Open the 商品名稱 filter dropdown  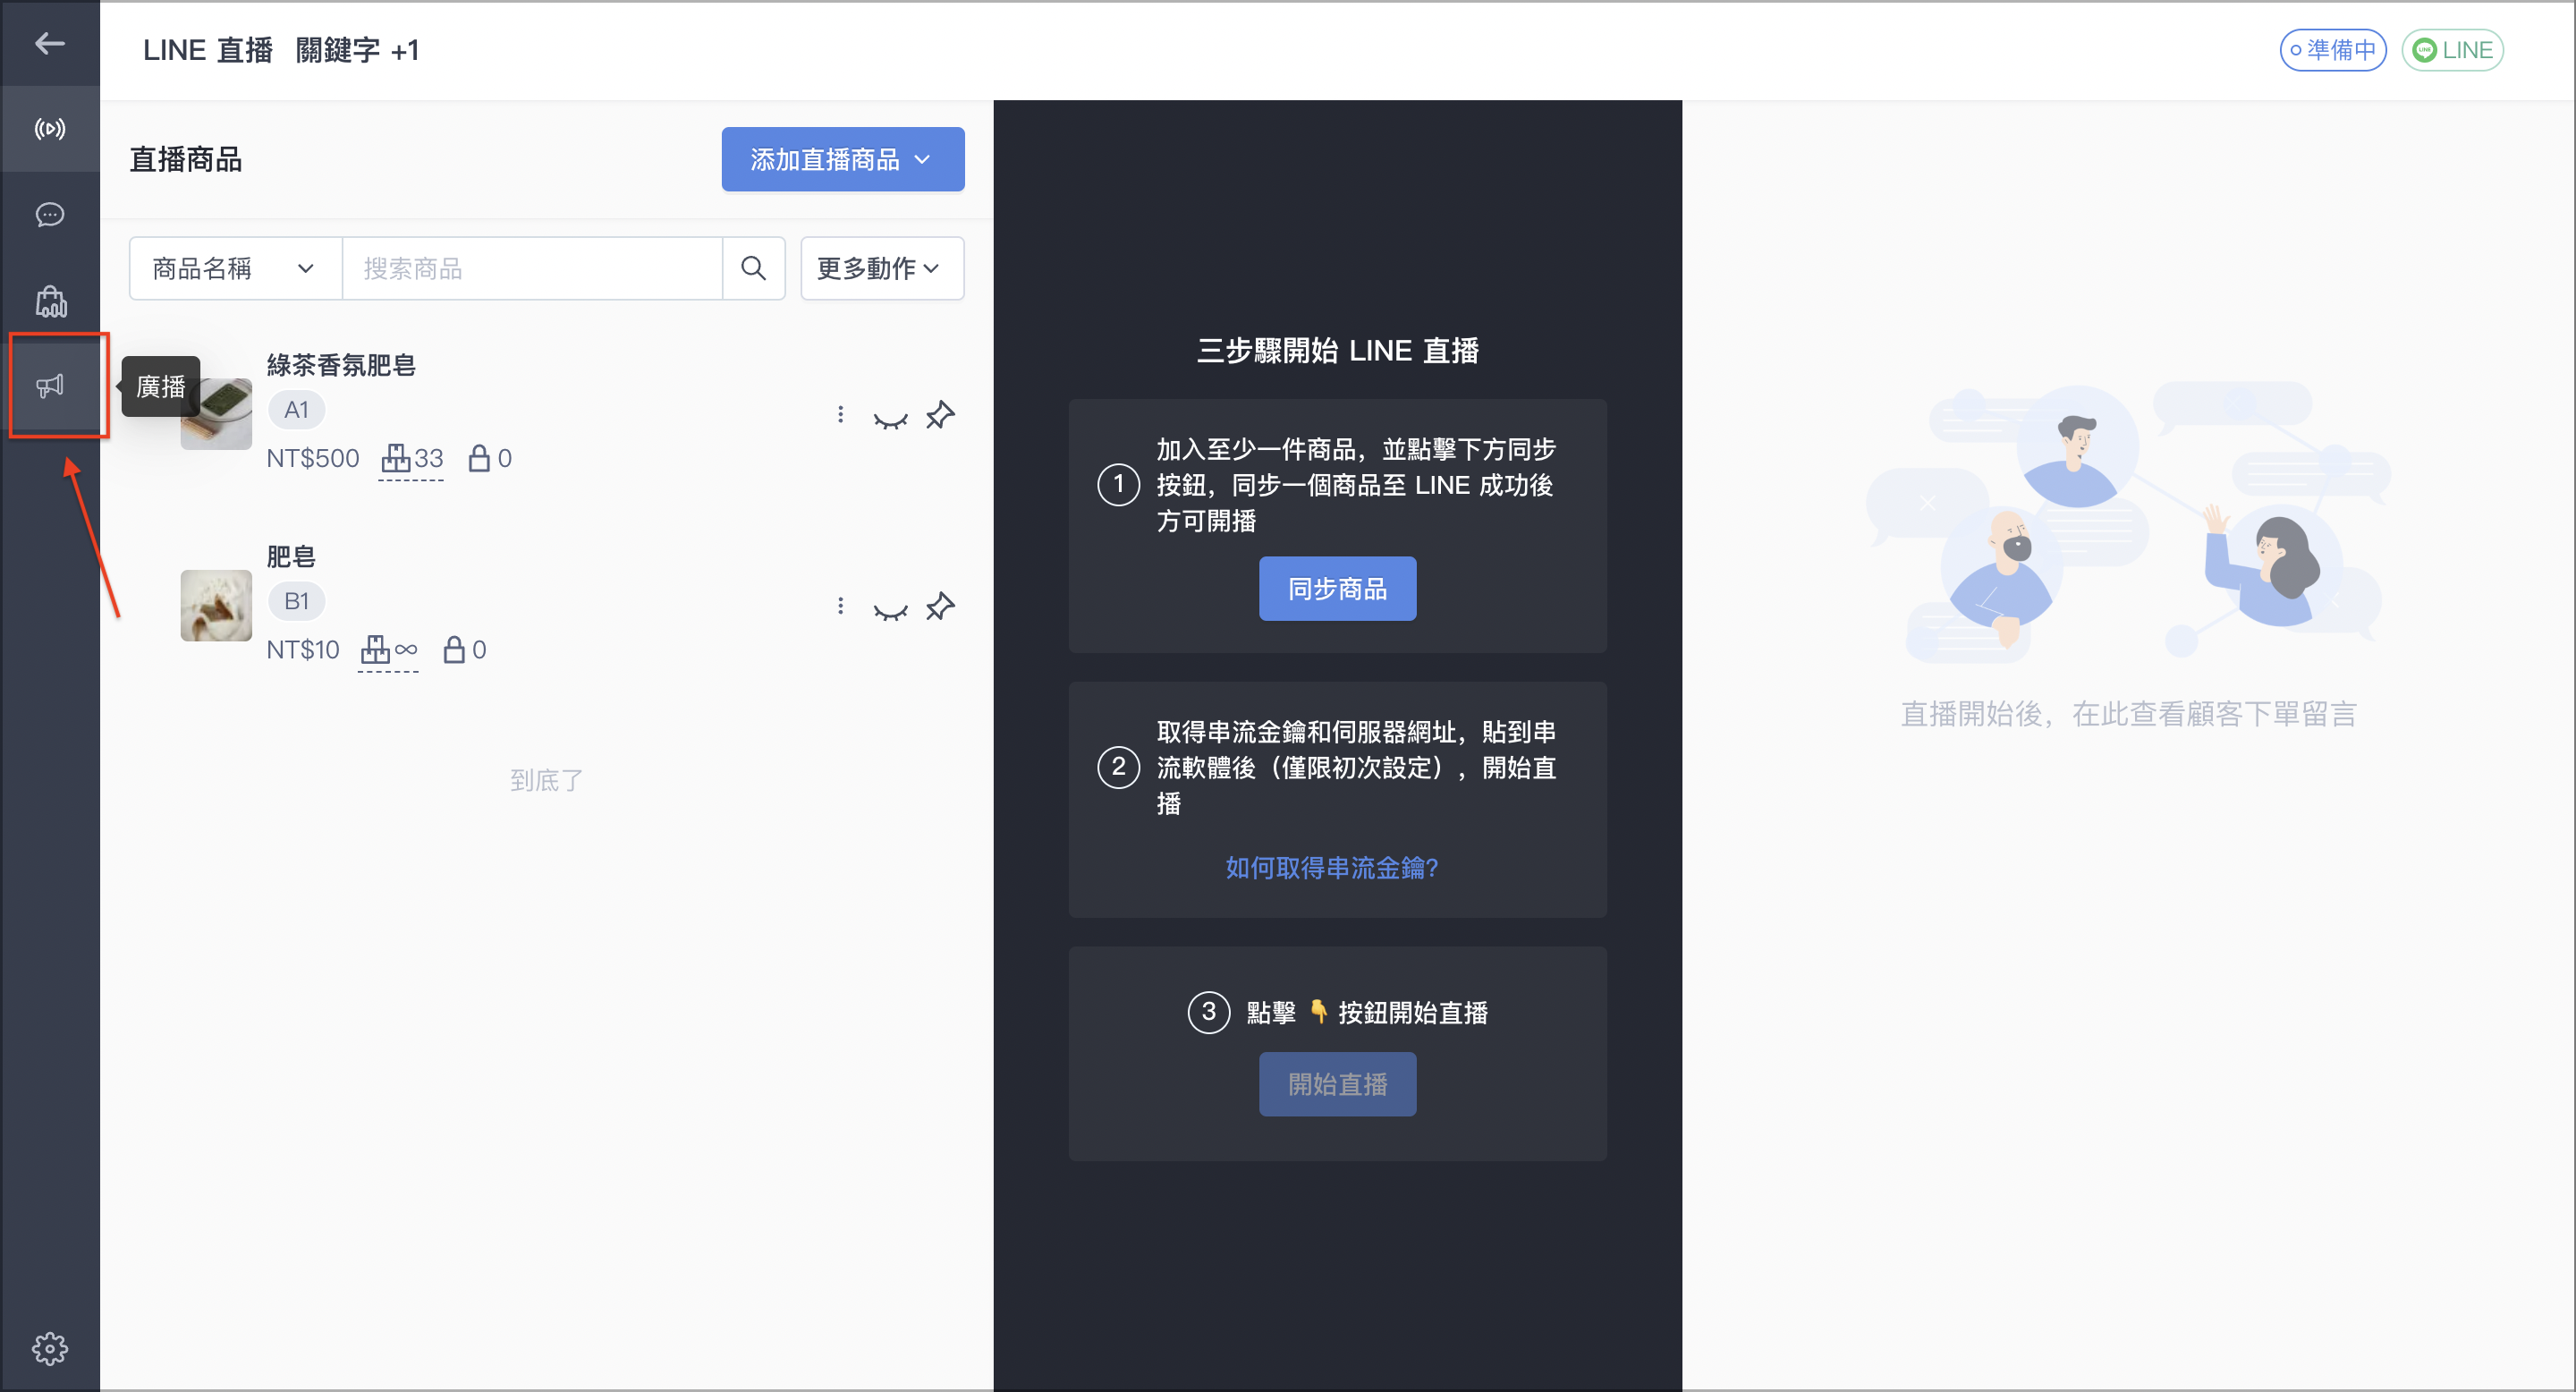tap(235, 268)
